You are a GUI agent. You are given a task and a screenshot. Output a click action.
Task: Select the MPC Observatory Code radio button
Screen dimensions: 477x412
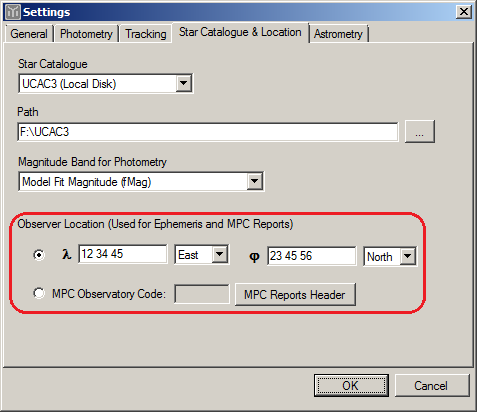tap(39, 294)
